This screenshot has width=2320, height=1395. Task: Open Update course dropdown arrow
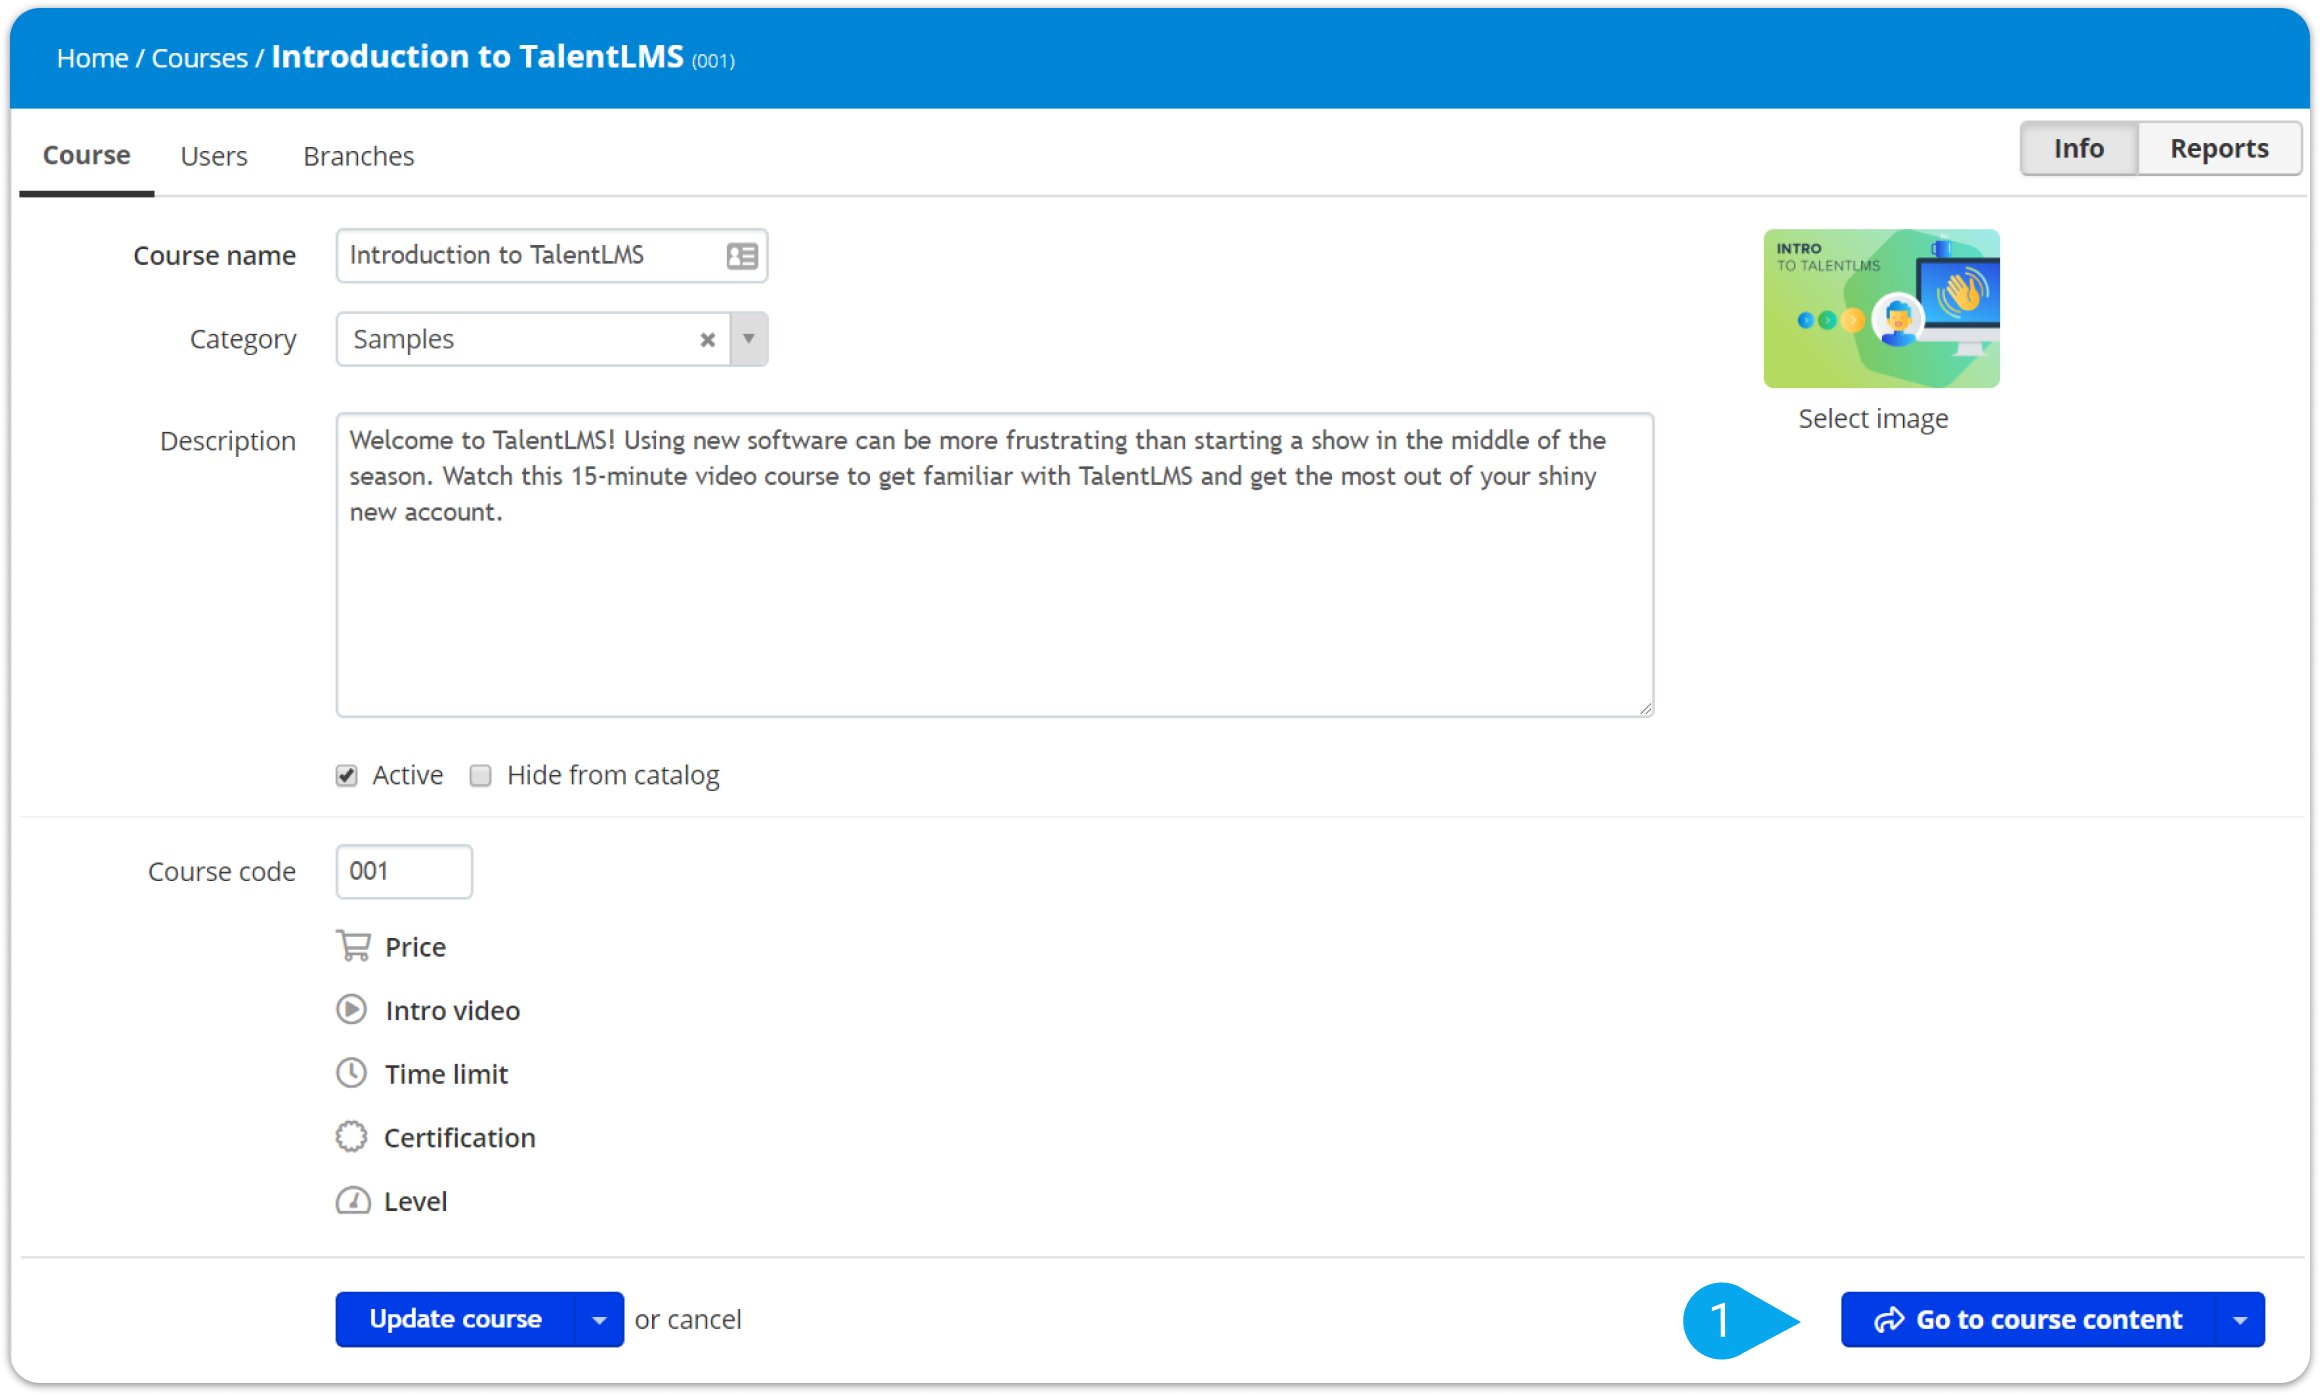click(x=599, y=1320)
